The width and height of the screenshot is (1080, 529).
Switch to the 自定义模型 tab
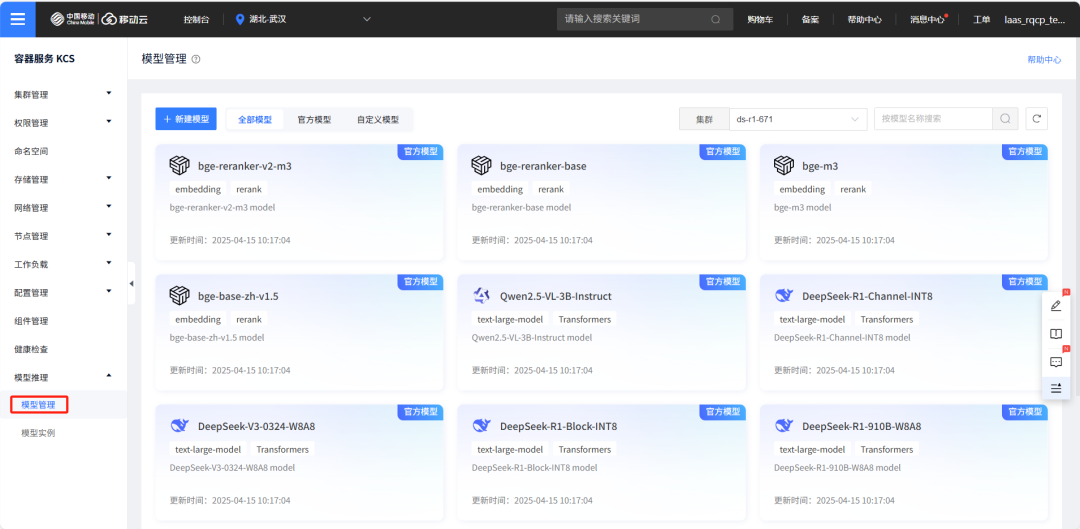[x=377, y=119]
